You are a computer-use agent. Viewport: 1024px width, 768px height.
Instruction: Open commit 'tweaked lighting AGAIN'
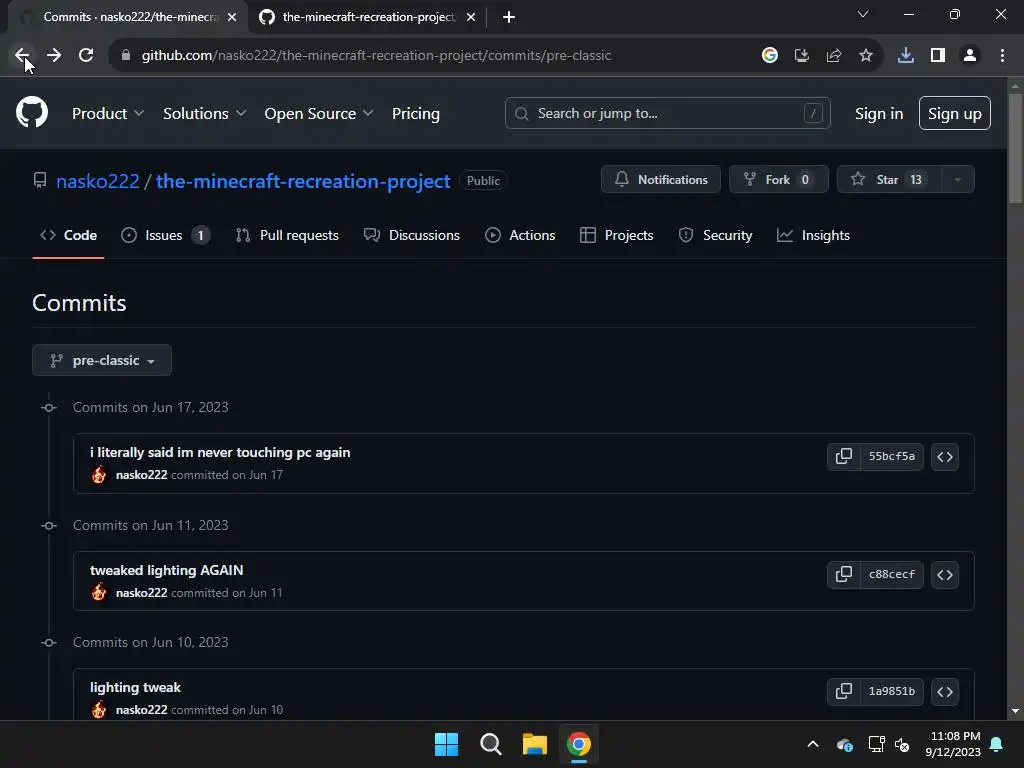click(167, 570)
